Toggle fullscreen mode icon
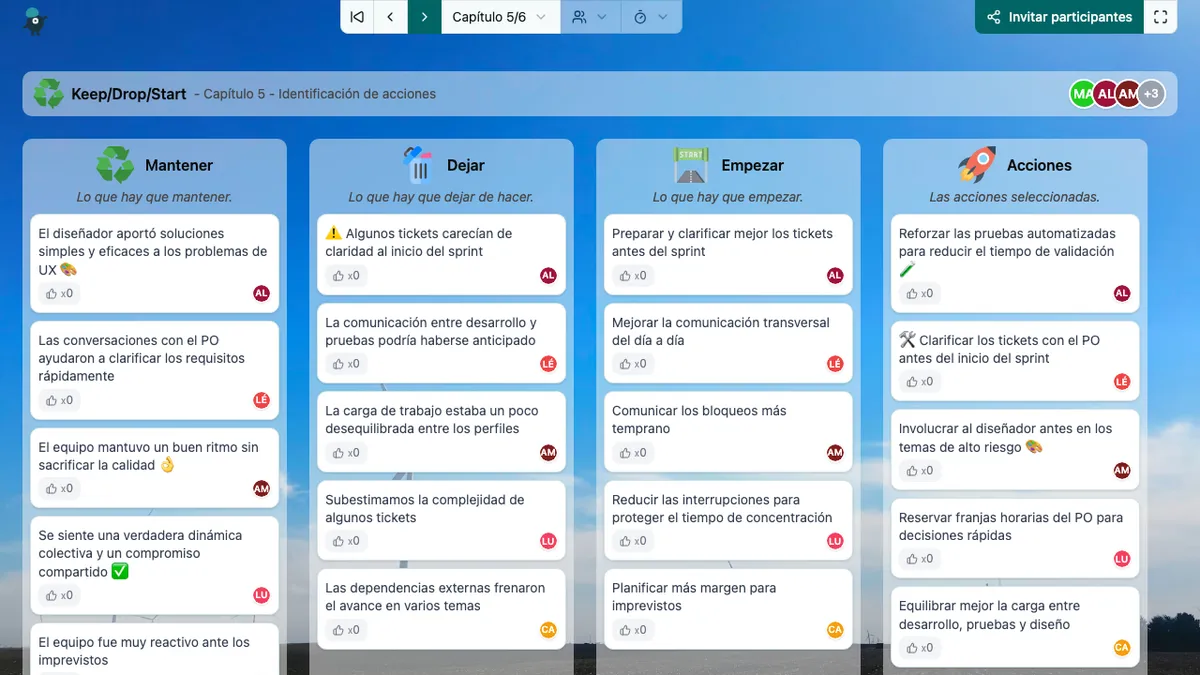 pyautogui.click(x=1160, y=17)
